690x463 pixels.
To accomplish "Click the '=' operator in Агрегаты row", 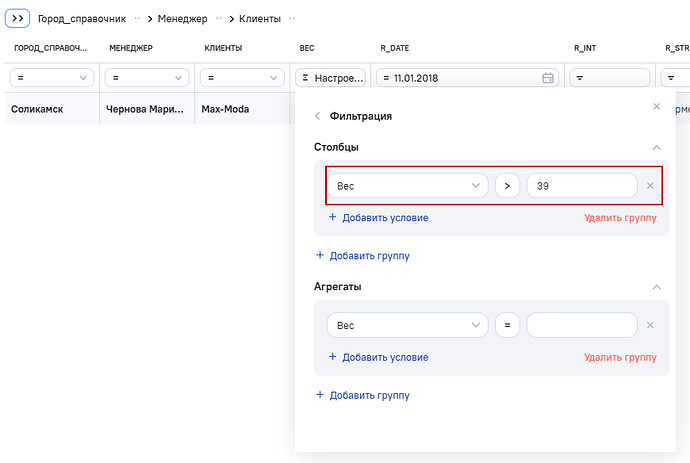I will click(507, 325).
